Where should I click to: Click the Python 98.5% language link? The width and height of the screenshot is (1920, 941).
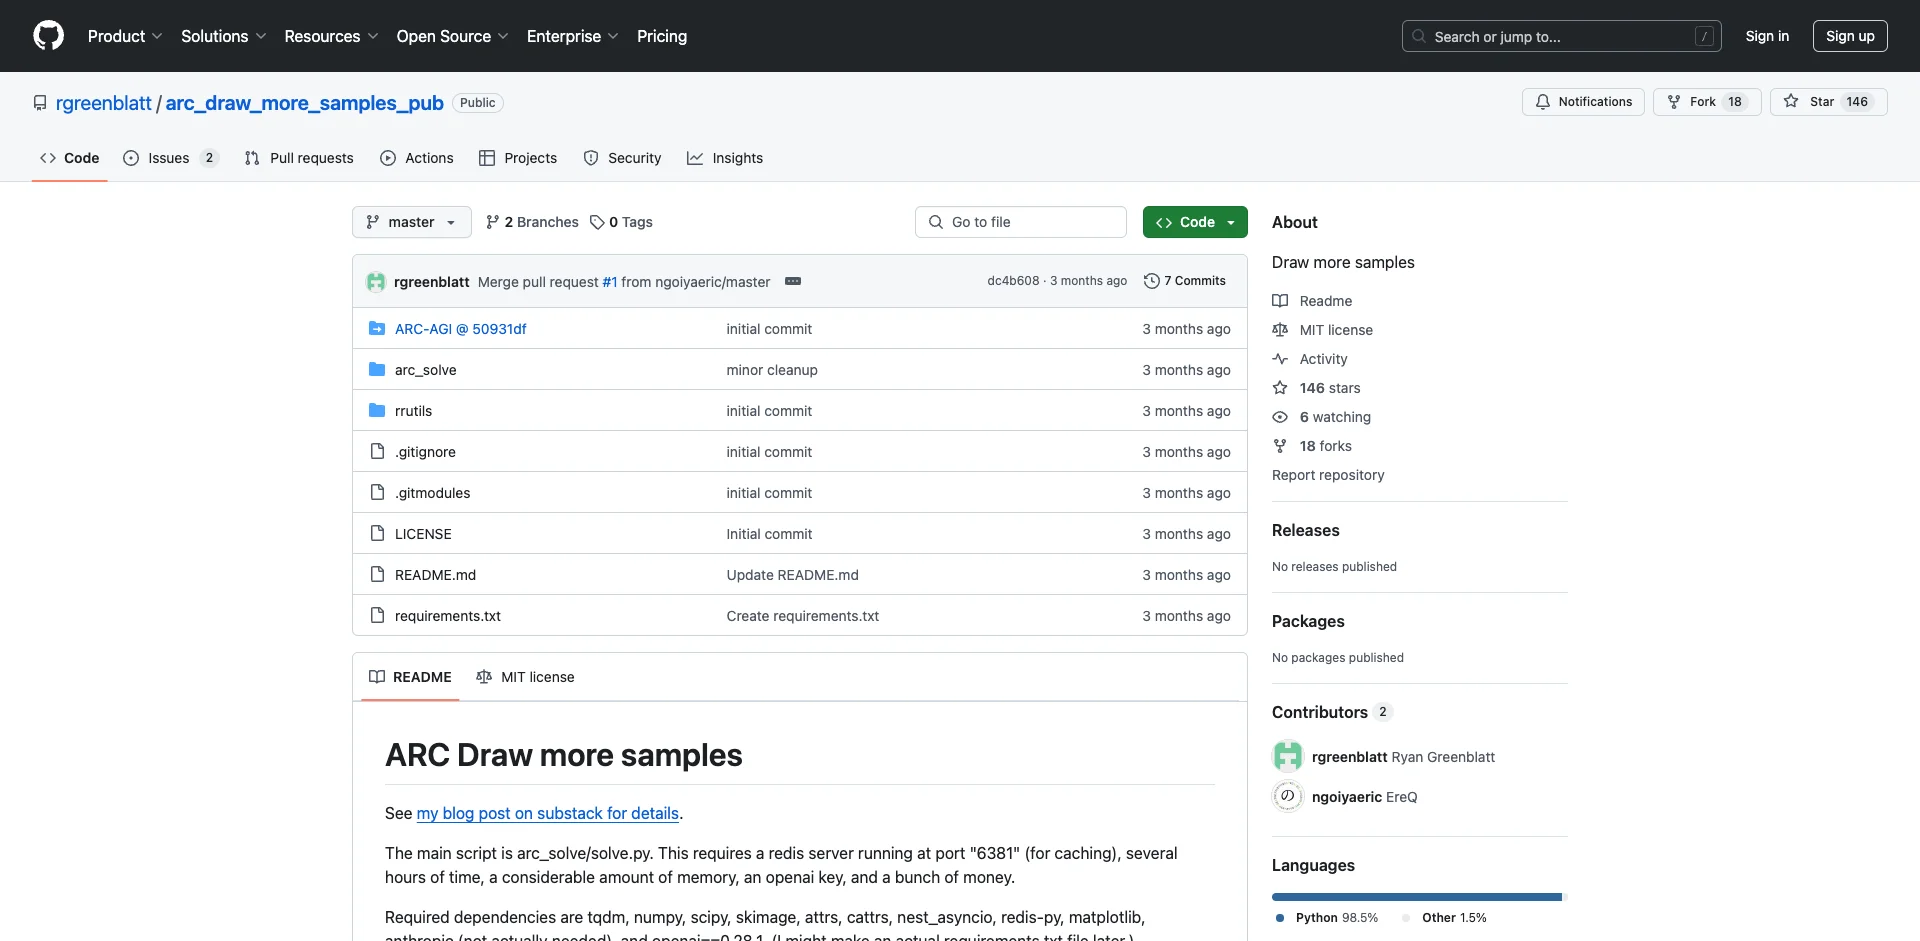pyautogui.click(x=1327, y=918)
